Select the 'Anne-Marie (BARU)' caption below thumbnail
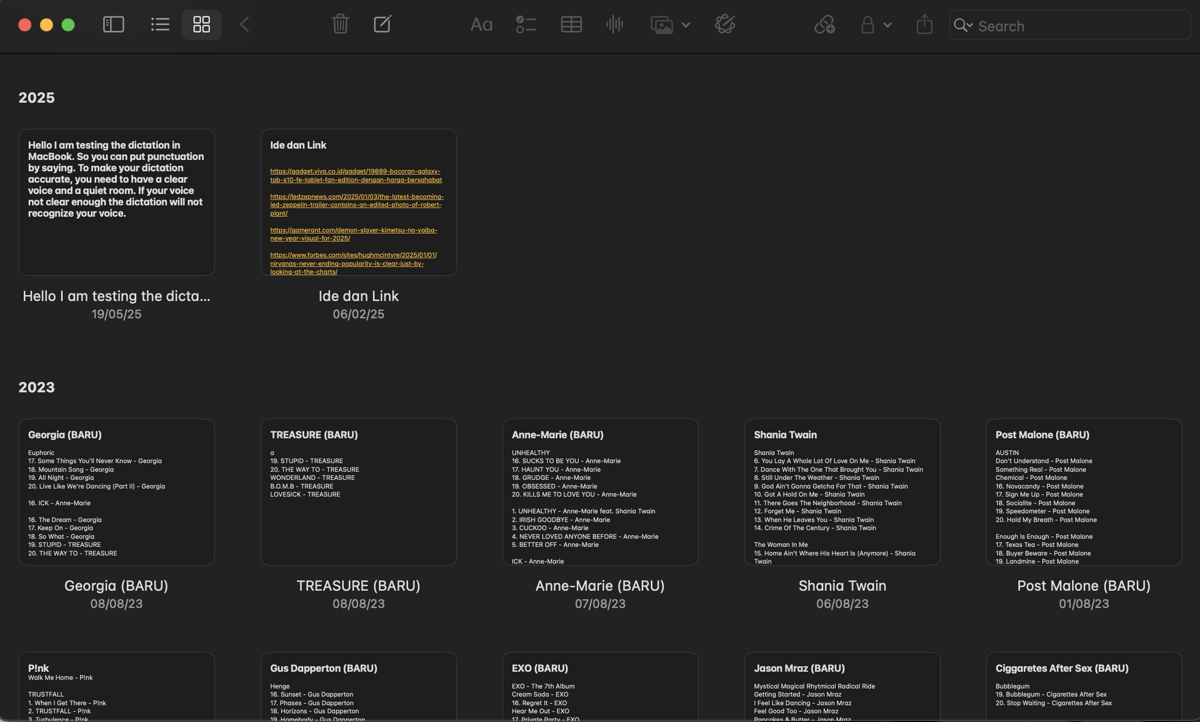 tap(601, 586)
